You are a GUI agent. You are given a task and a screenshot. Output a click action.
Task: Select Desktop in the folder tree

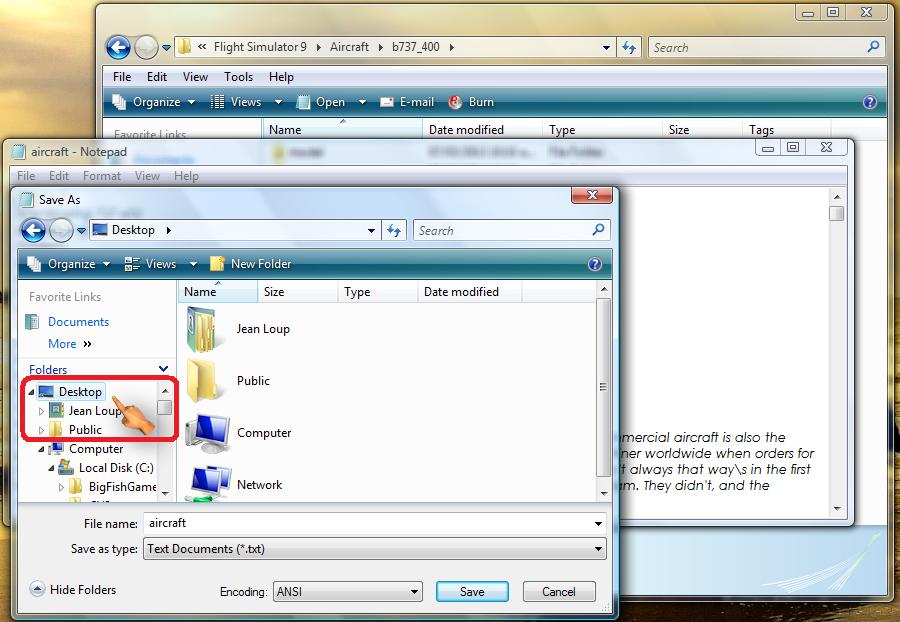coord(80,392)
